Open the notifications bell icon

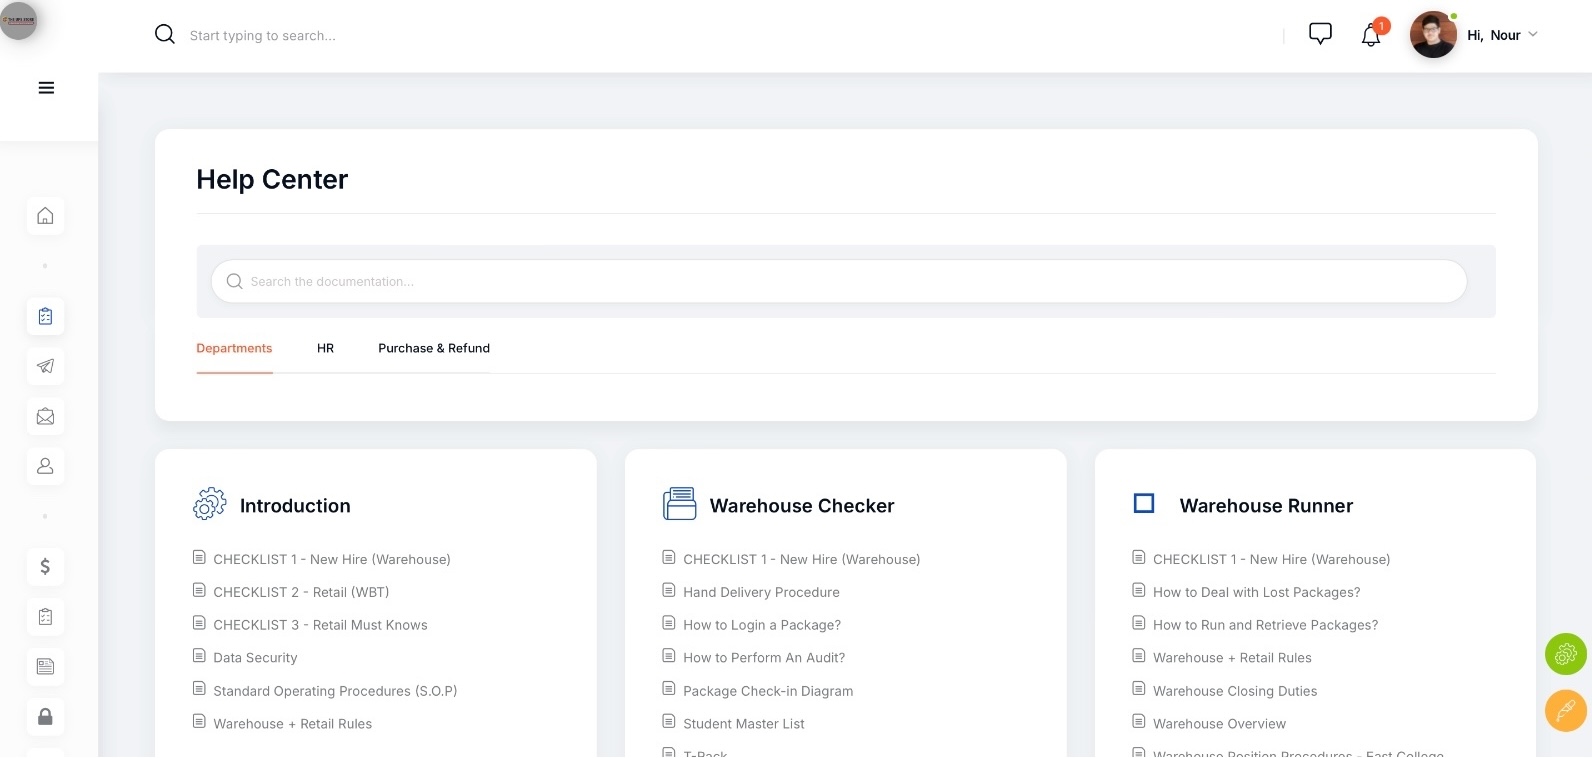(x=1371, y=35)
